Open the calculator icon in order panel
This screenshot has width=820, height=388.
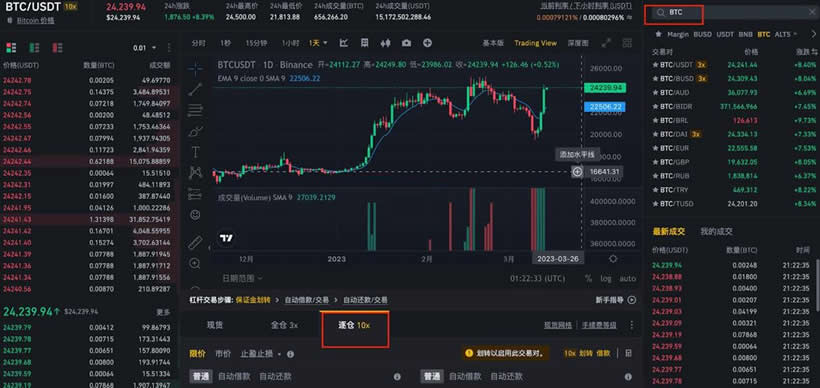point(629,353)
